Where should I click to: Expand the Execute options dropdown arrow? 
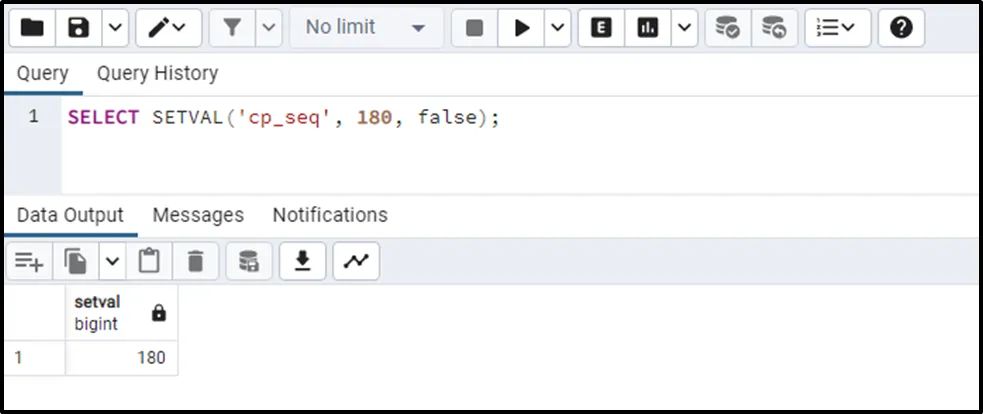point(558,28)
